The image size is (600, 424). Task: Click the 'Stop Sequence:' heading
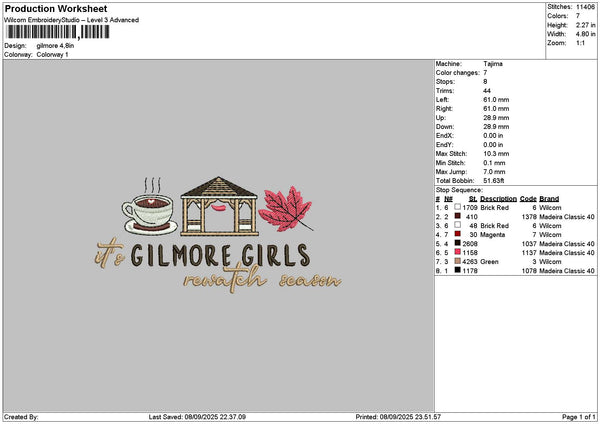point(459,190)
